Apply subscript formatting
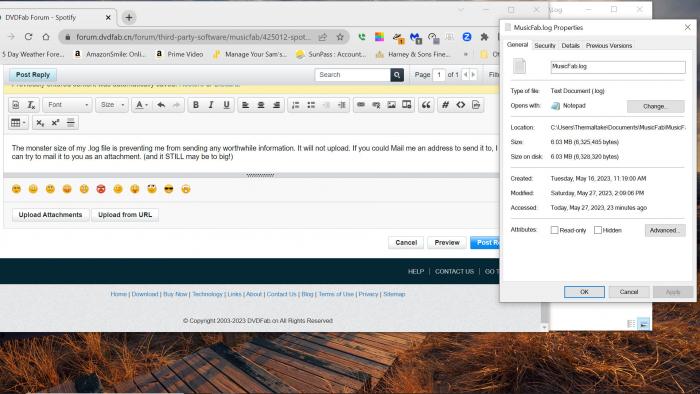Image resolution: width=700 pixels, height=394 pixels. tap(40, 123)
